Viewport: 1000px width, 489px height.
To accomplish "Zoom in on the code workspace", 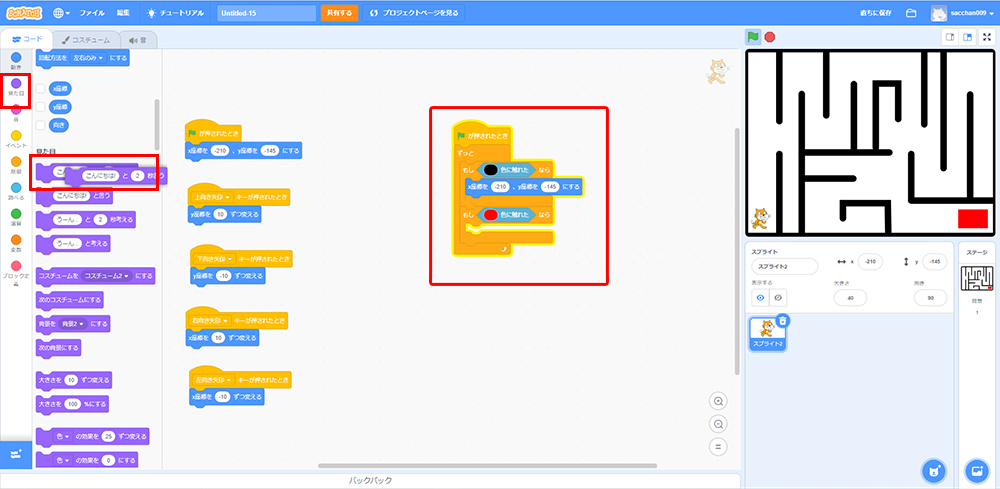I will [x=717, y=401].
